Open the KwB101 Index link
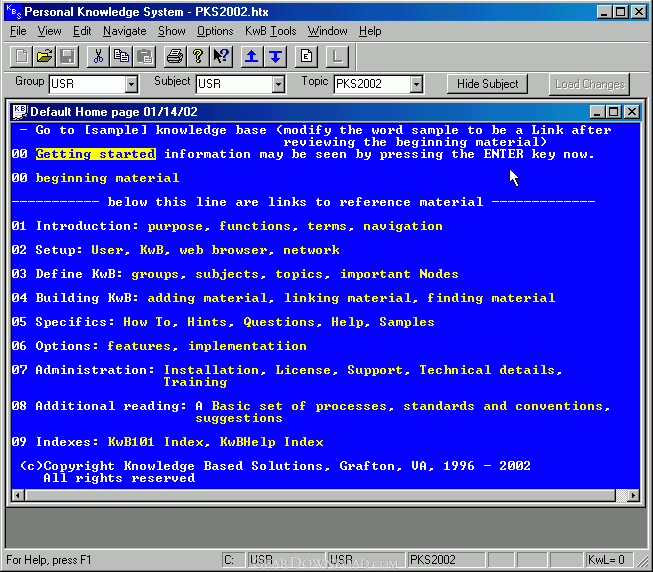 (155, 442)
